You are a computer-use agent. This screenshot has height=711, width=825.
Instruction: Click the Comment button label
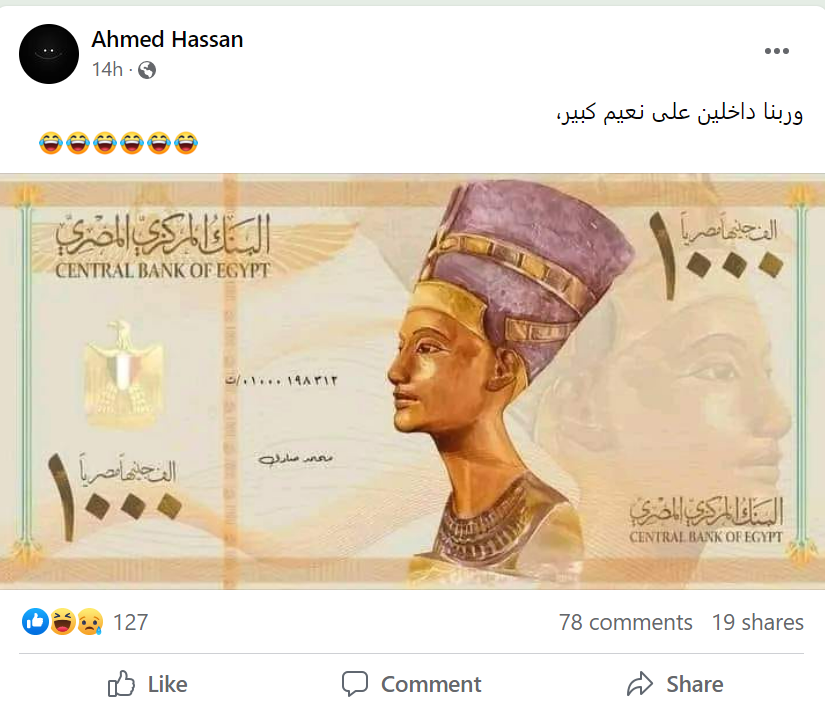point(431,684)
